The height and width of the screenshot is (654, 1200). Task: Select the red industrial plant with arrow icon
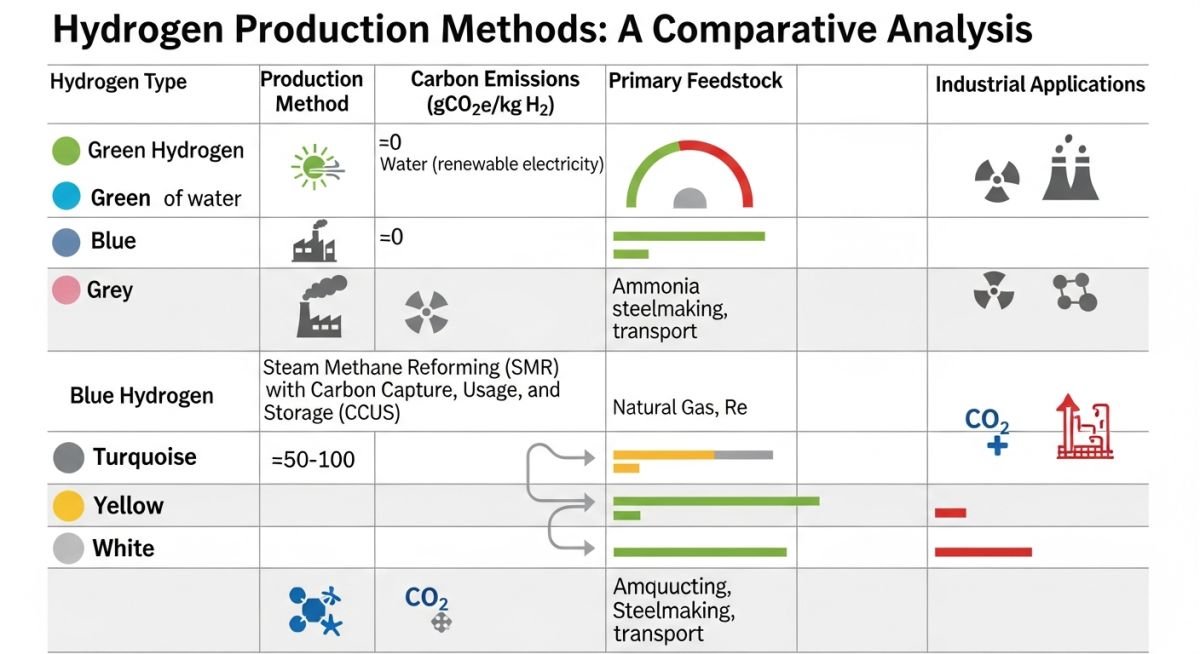1085,426
